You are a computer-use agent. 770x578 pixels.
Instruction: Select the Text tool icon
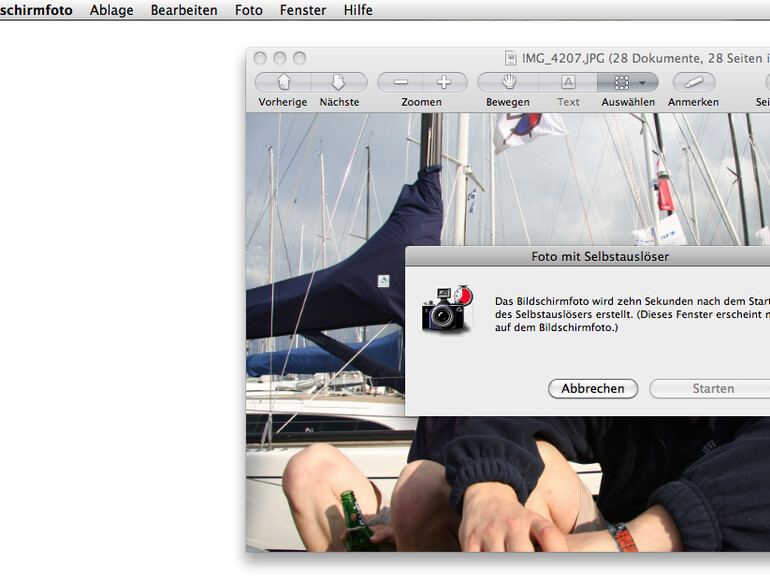[x=568, y=82]
